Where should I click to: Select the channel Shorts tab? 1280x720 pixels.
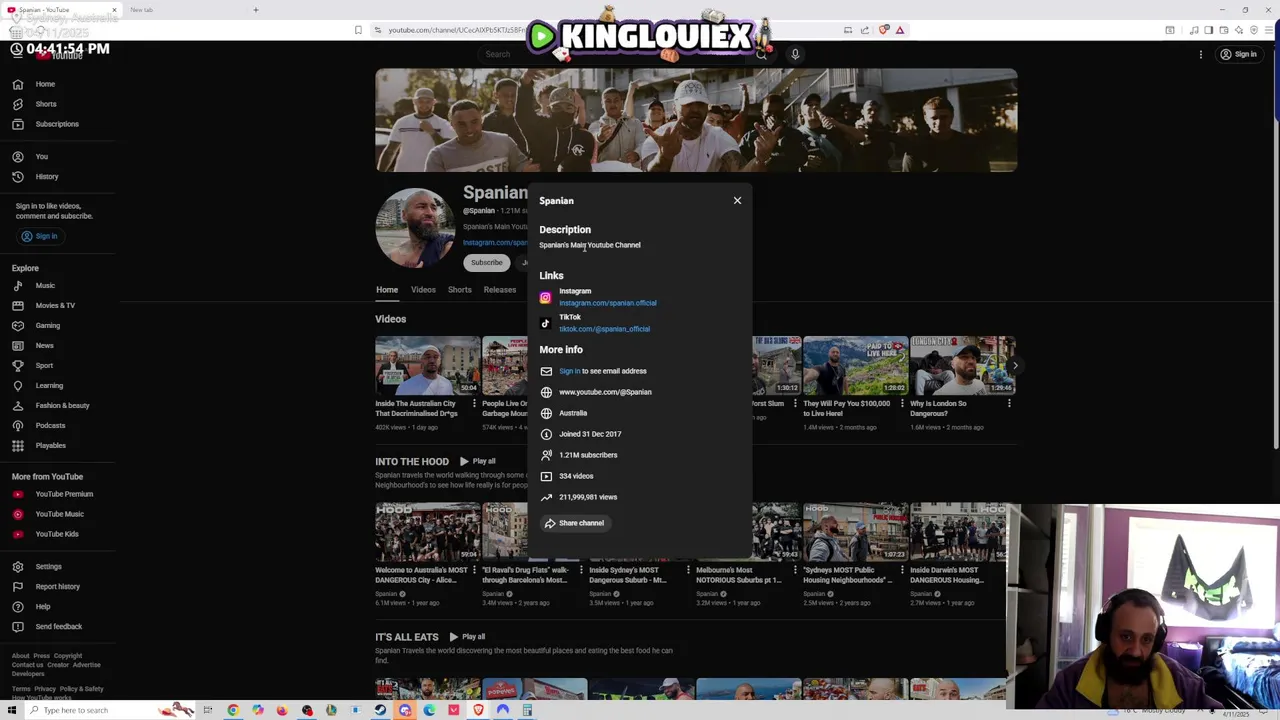pyautogui.click(x=459, y=290)
